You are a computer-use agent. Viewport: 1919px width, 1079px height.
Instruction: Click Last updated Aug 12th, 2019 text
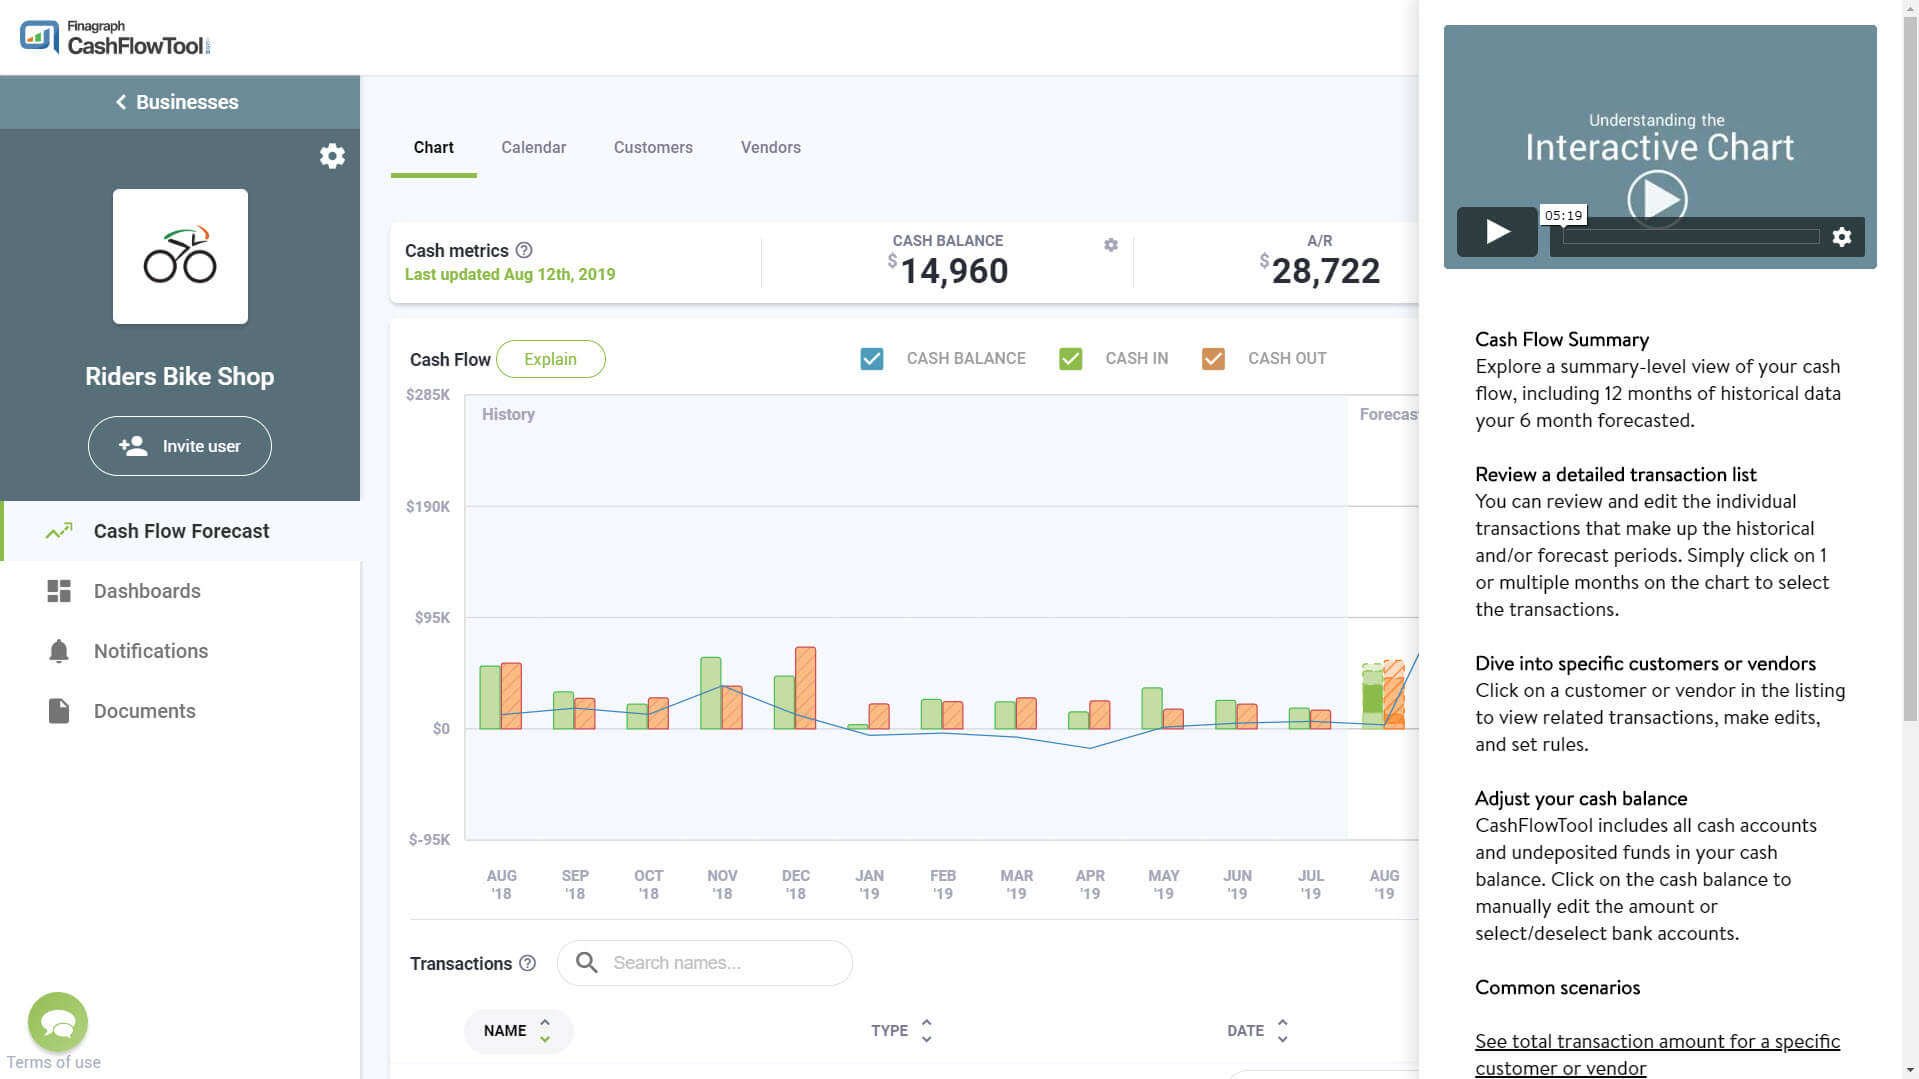[x=510, y=274]
